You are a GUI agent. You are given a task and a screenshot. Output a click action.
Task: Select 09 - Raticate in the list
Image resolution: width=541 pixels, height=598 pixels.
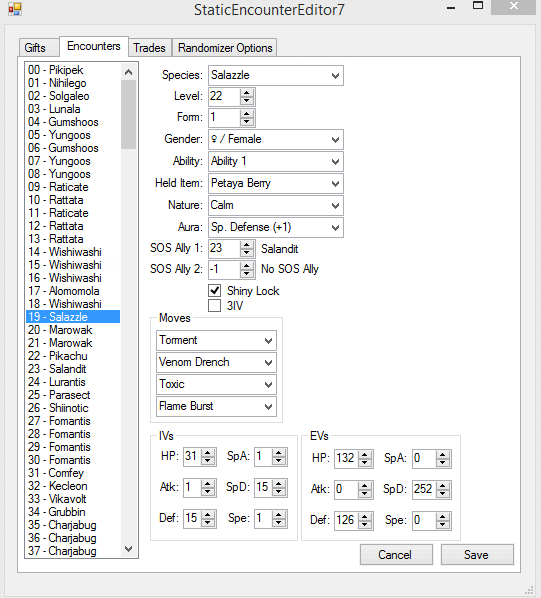tap(73, 187)
